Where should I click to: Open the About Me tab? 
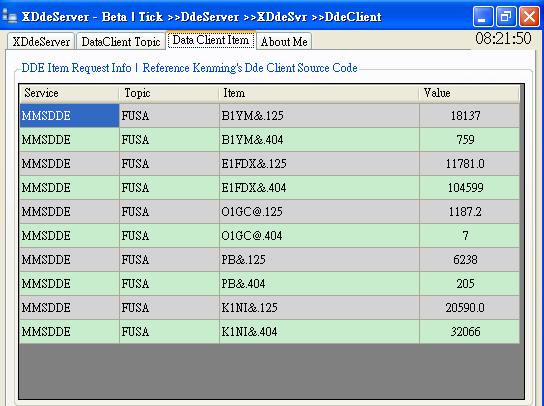[284, 41]
